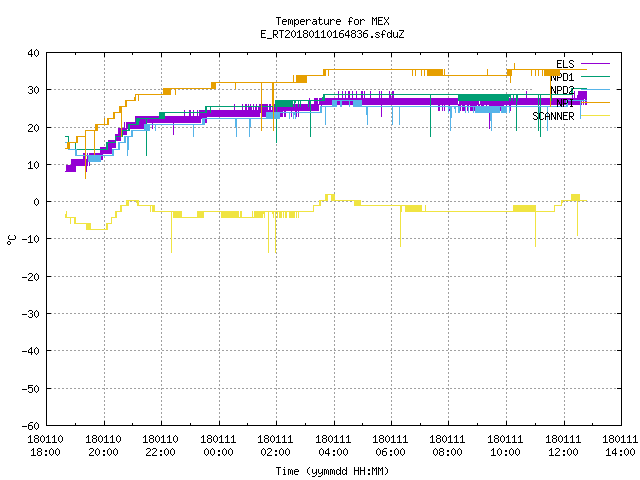Click the x-axis tick 180110 20:00
Image resolution: width=640 pixels, height=480 pixels.
pyautogui.click(x=103, y=446)
